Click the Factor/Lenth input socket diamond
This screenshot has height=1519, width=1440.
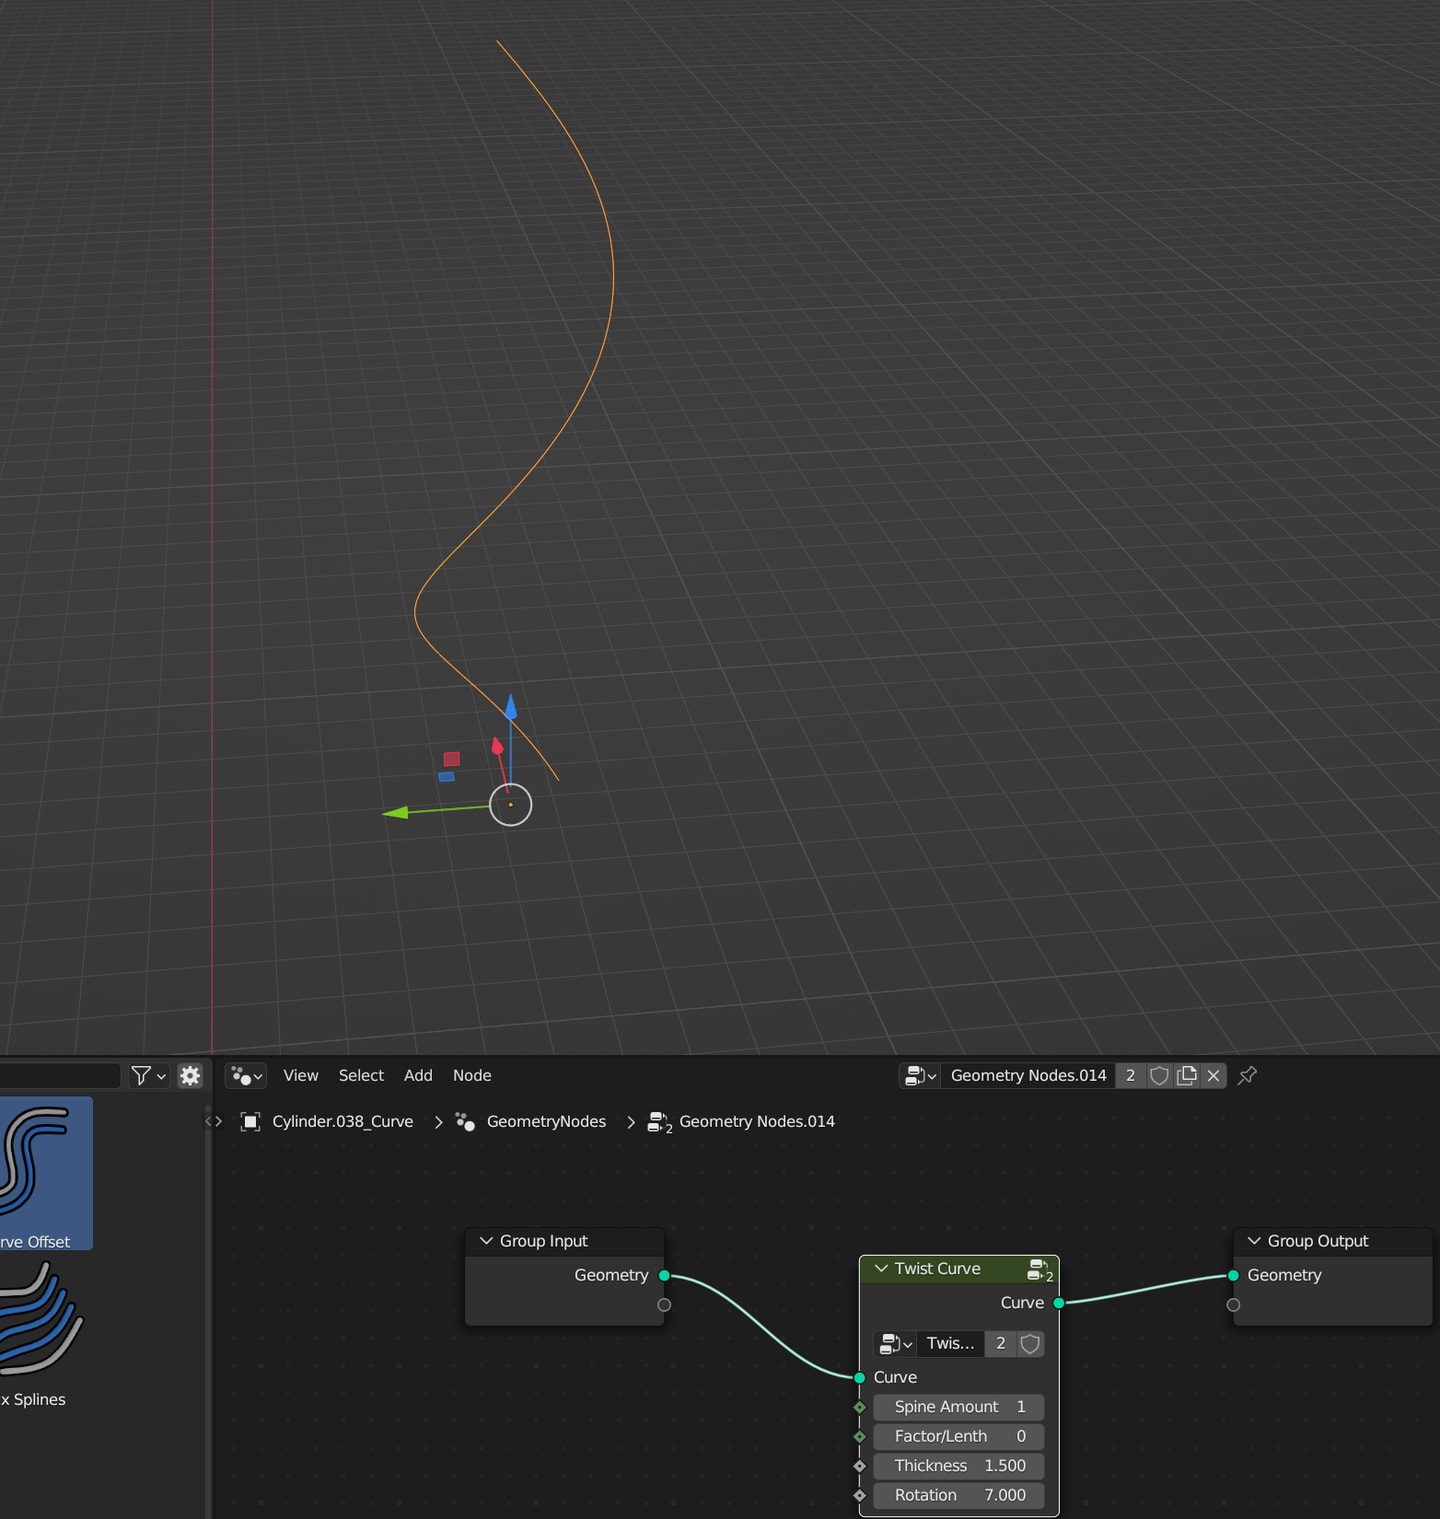860,1437
